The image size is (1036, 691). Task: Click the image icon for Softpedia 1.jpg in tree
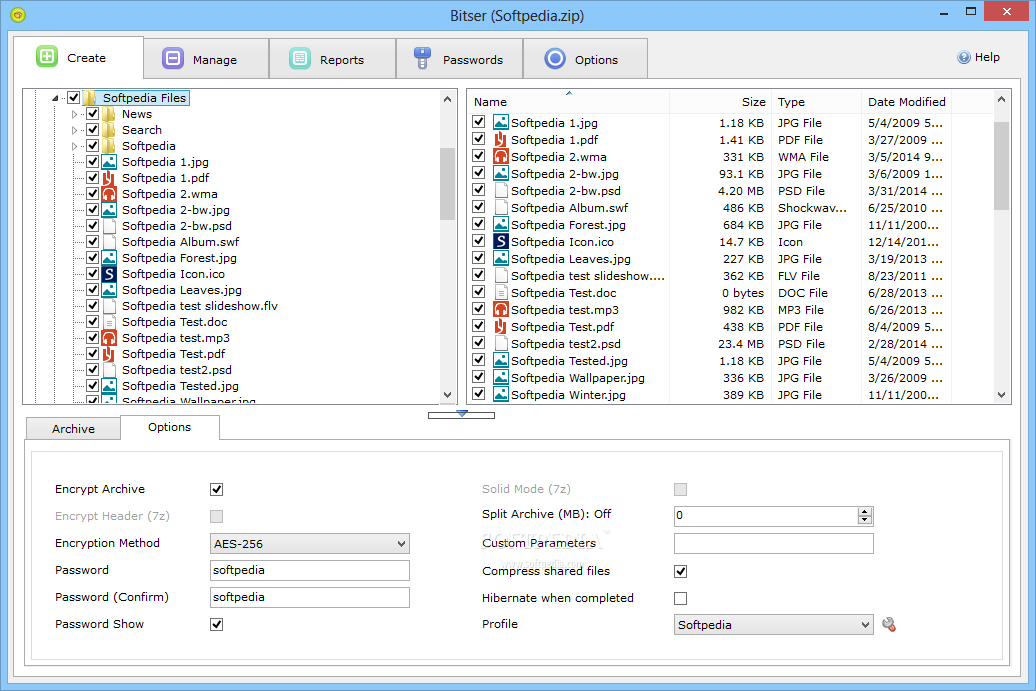click(109, 162)
